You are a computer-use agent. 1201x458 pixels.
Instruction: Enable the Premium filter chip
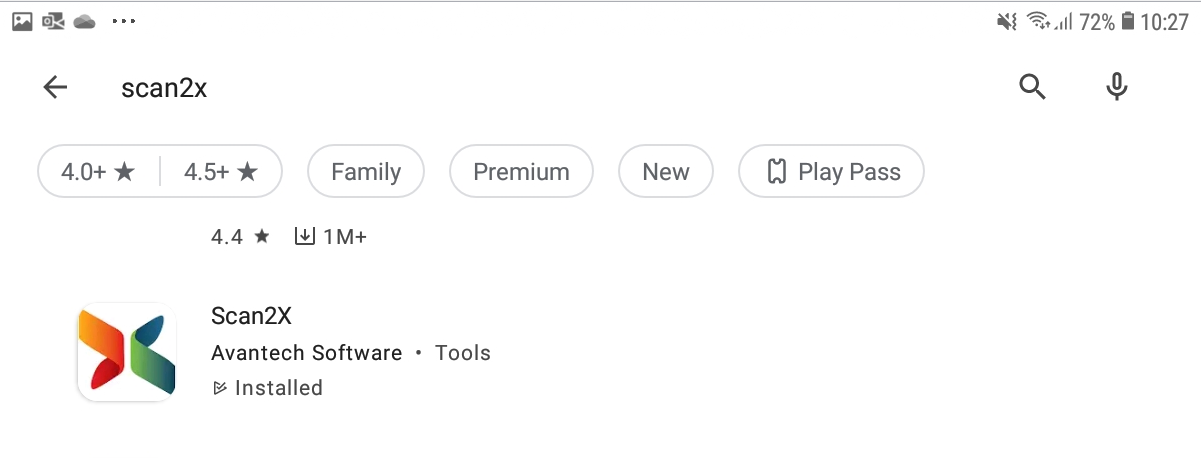pyautogui.click(x=521, y=172)
